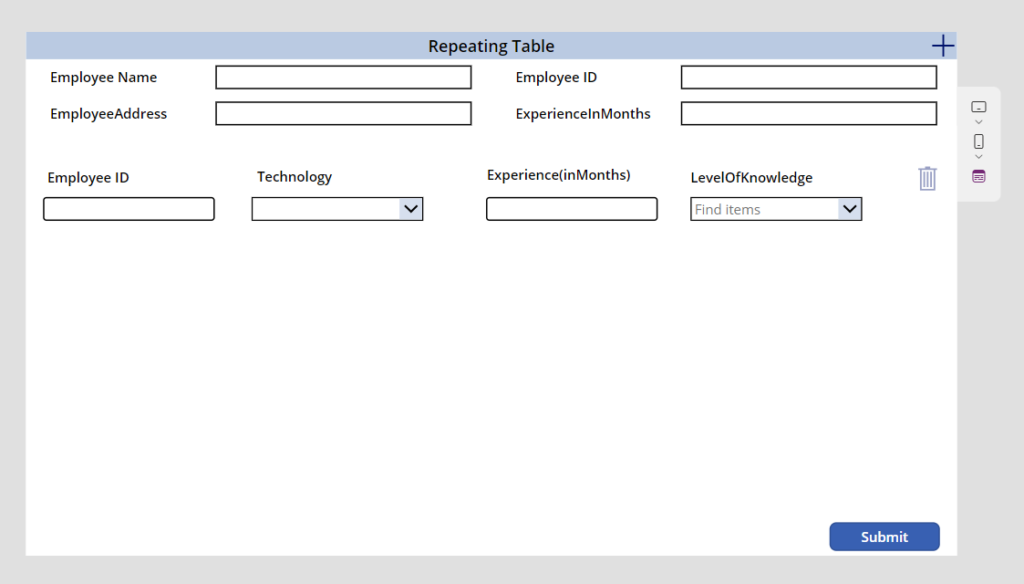
Task: Select the Repeating Table title bar
Action: tap(491, 45)
